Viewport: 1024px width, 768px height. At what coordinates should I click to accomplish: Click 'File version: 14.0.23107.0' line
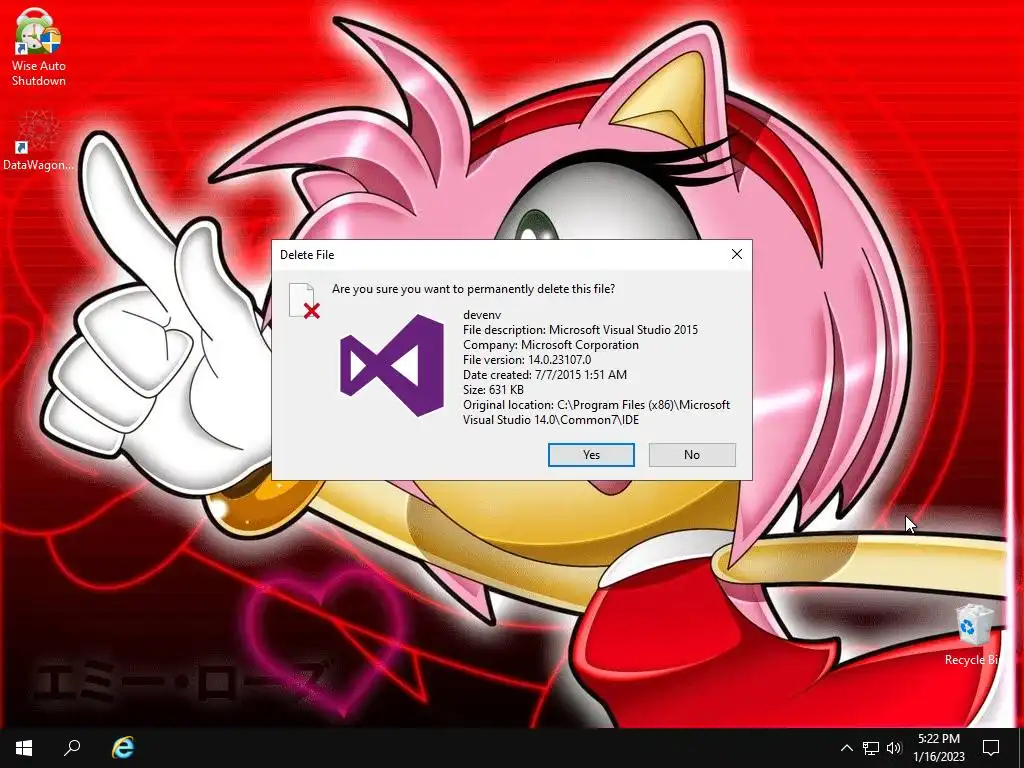click(527, 360)
